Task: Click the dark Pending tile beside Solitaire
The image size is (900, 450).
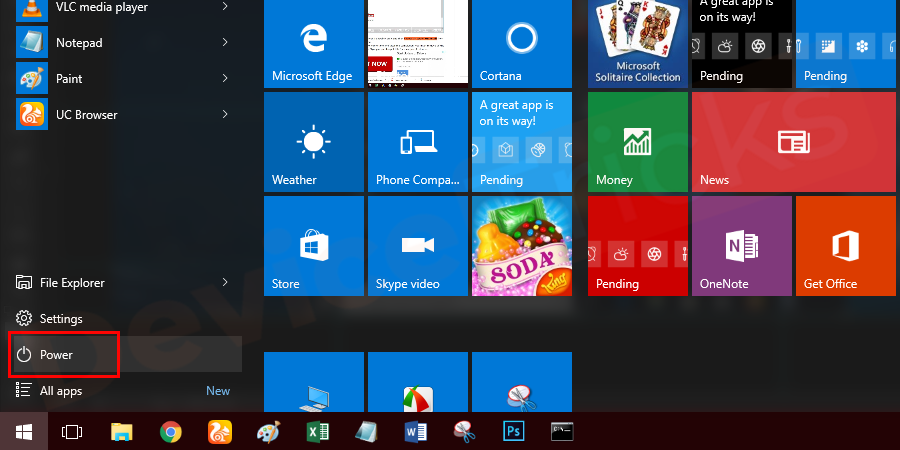Action: coord(742,44)
